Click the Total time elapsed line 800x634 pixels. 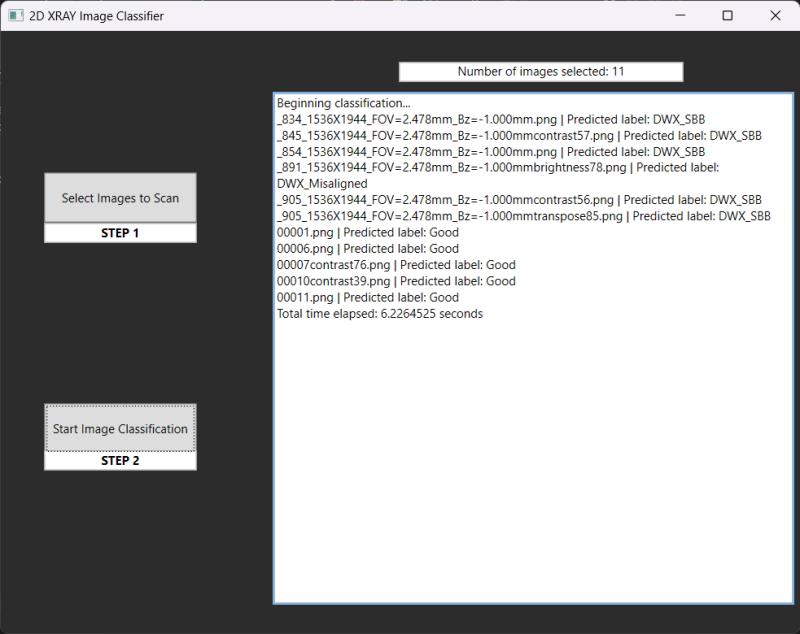379,313
